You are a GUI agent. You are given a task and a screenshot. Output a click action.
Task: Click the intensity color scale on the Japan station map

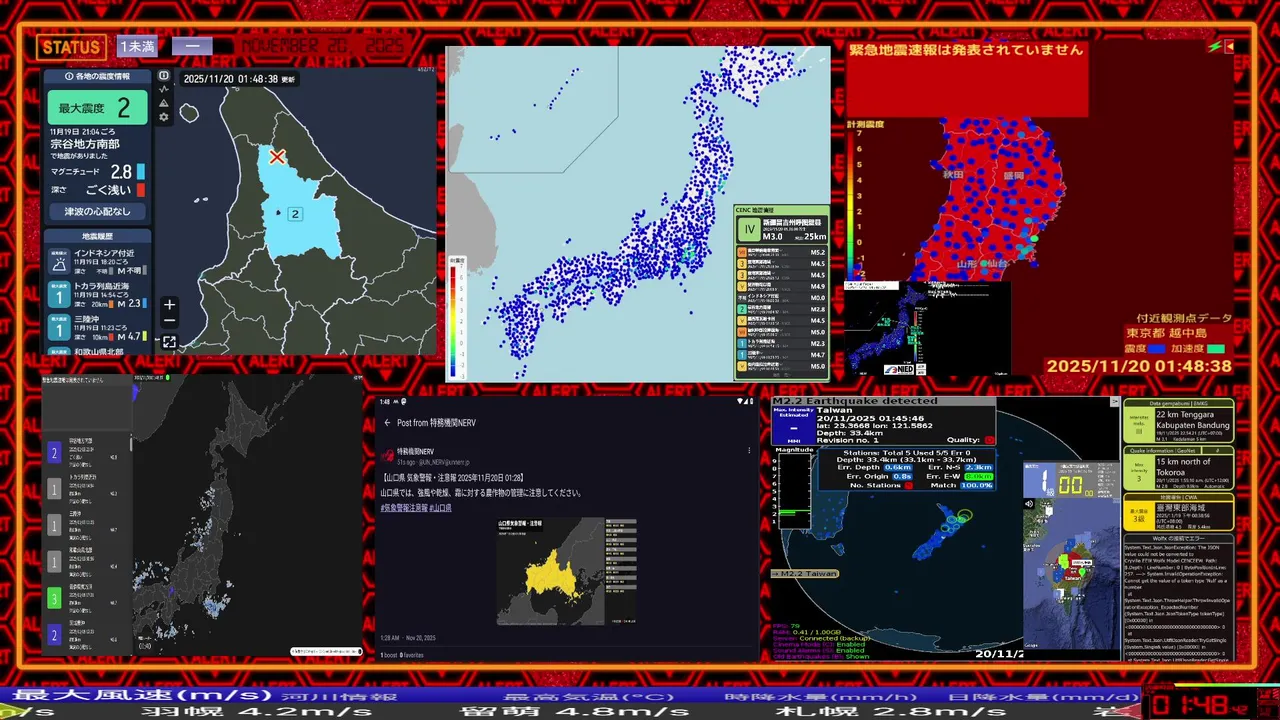coord(457,317)
